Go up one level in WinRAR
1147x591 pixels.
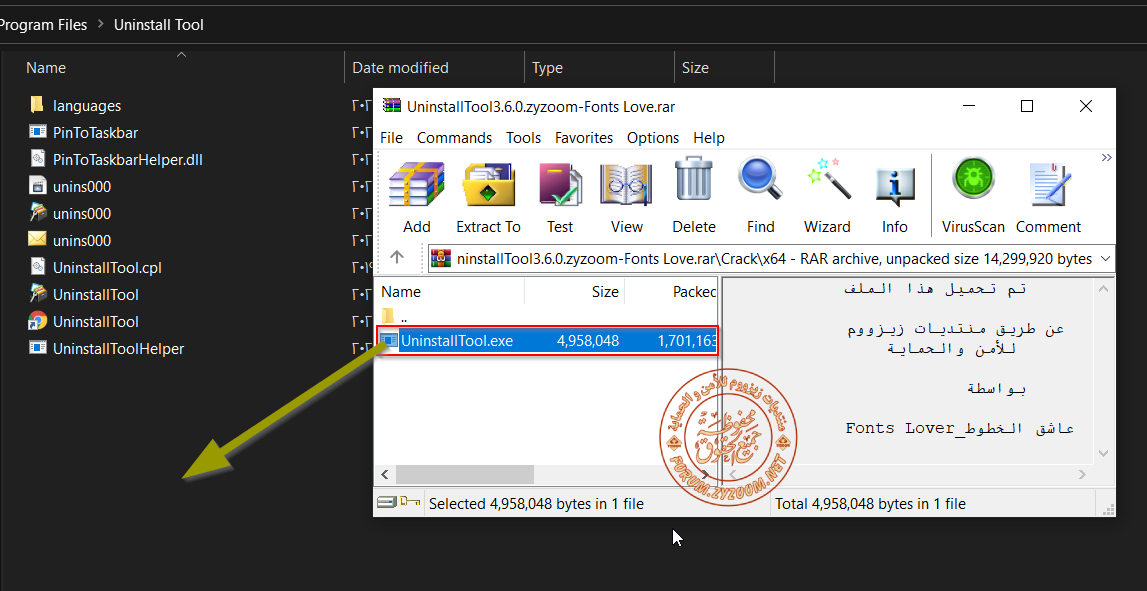click(x=397, y=257)
